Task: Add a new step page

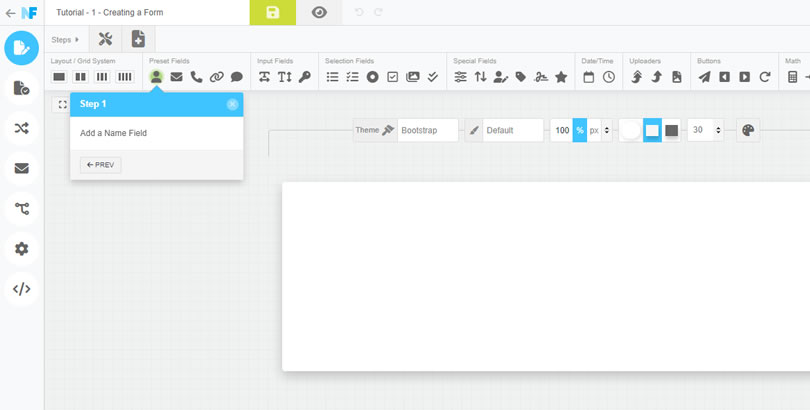Action: pos(138,39)
